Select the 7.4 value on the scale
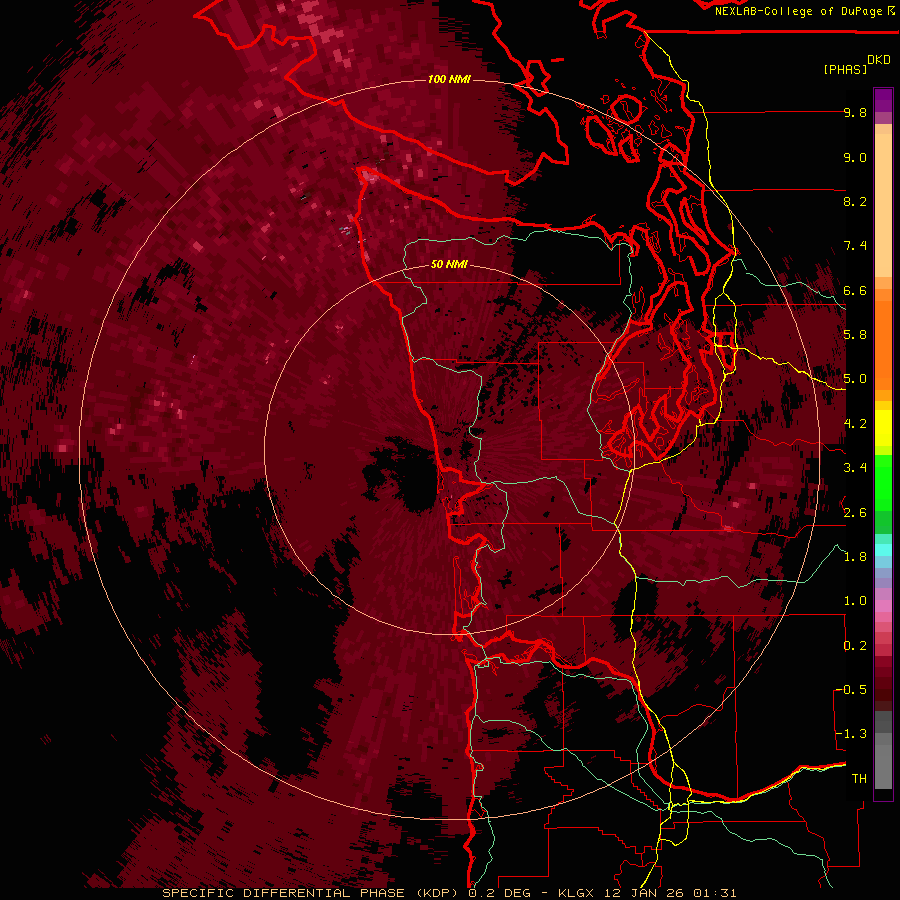The height and width of the screenshot is (900, 900). [x=855, y=246]
